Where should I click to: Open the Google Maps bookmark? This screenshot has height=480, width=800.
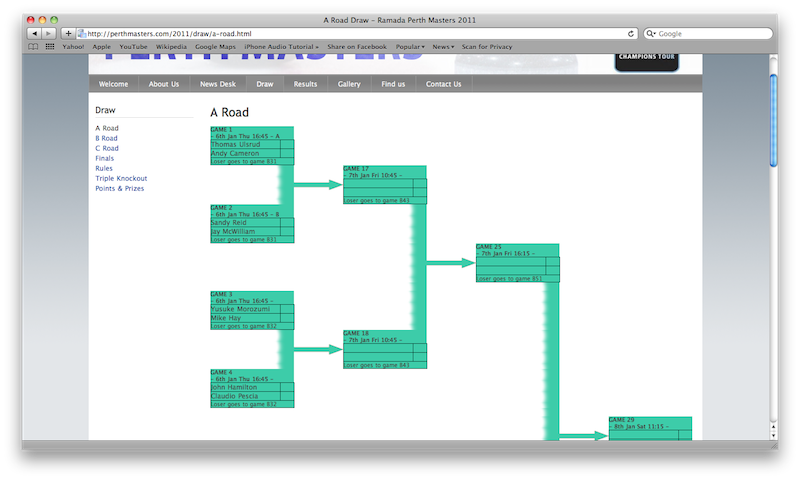[x=215, y=46]
